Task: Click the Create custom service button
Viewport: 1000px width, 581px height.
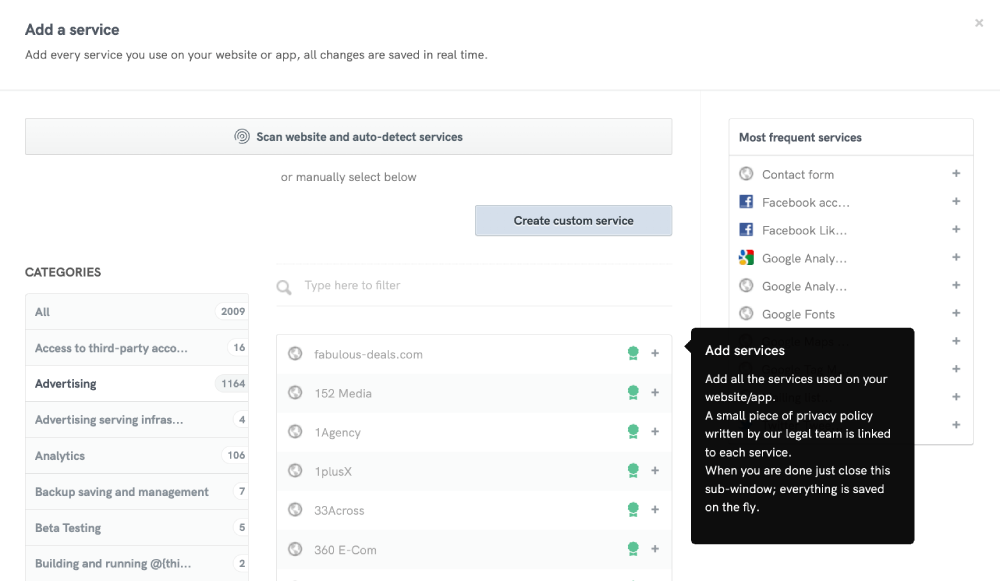Action: 573,221
